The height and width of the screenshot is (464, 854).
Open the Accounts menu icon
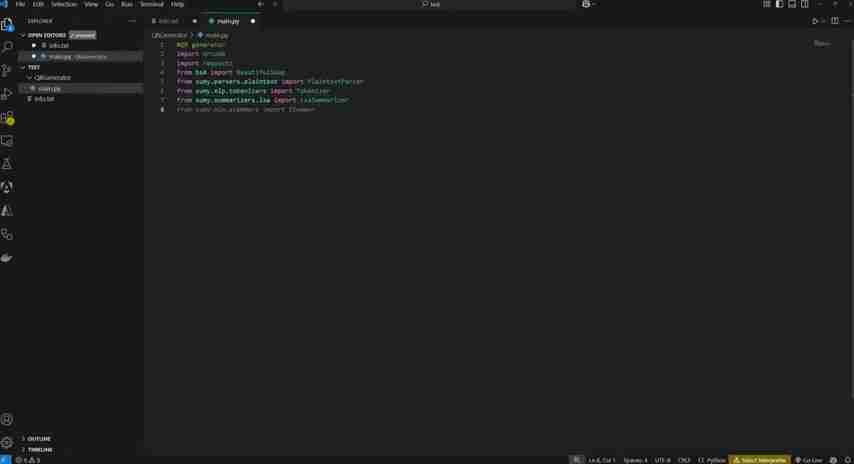coord(7,419)
